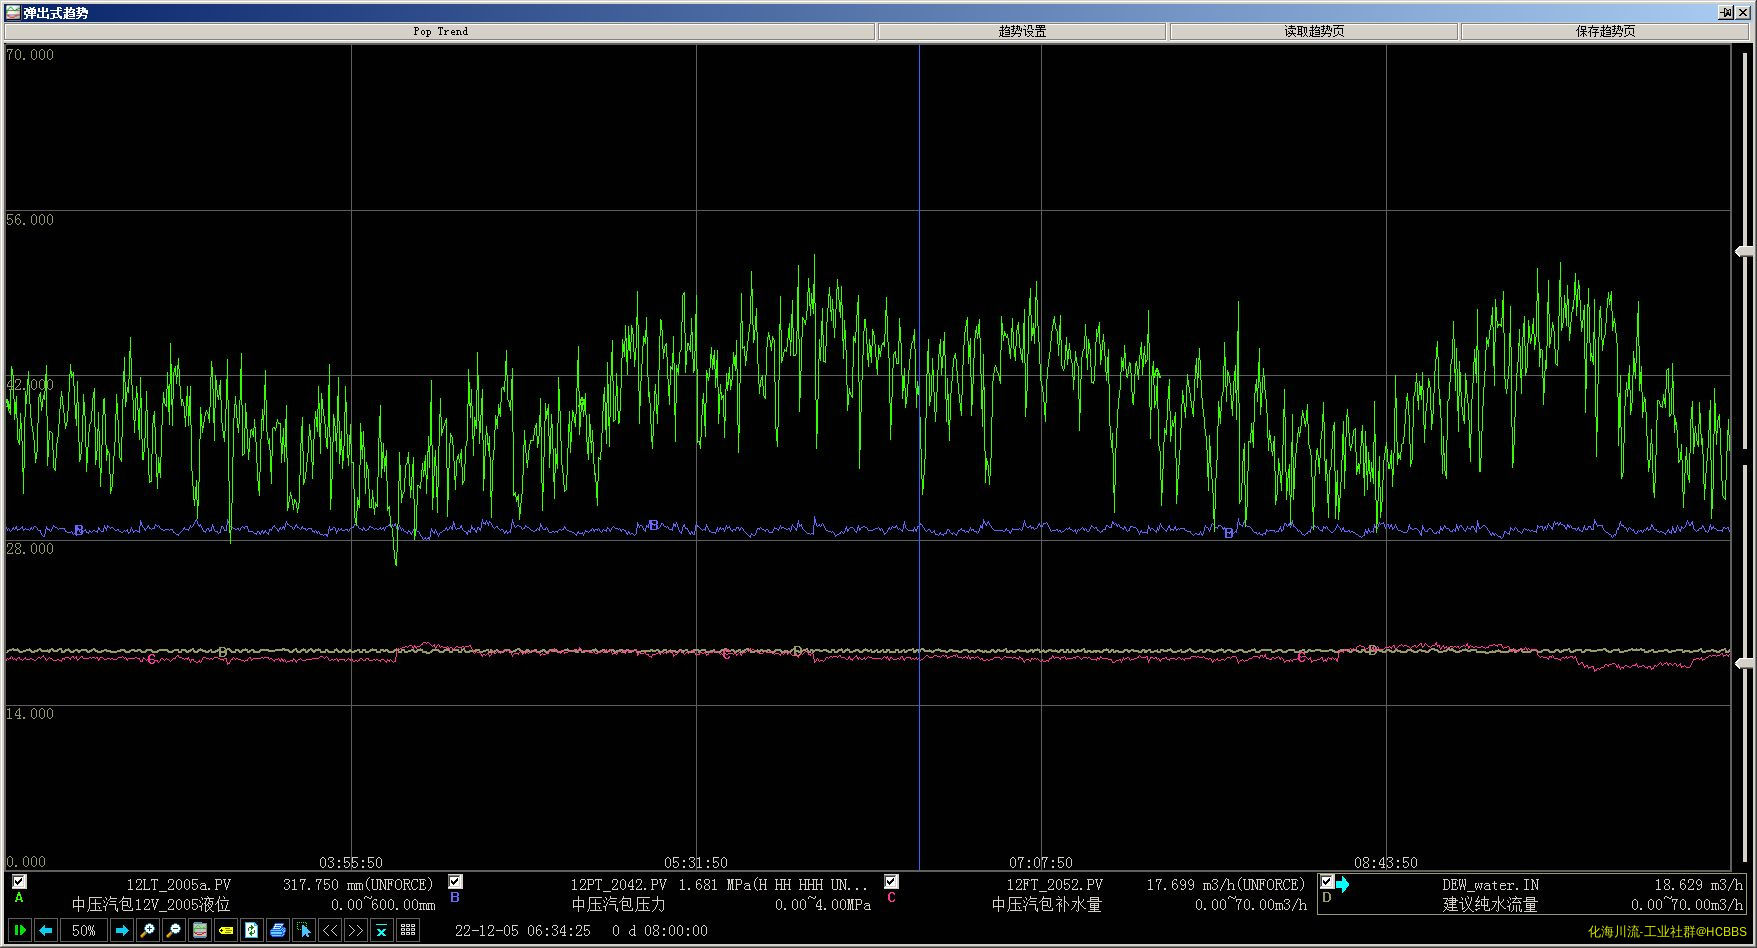Zoom out with the magnifier minus icon
The height and width of the screenshot is (948, 1757).
point(174,930)
